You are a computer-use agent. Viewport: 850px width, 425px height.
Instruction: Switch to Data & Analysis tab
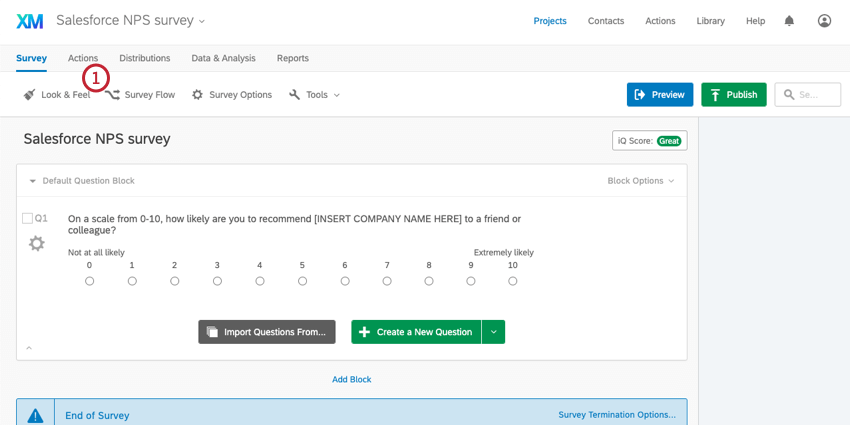(x=223, y=58)
